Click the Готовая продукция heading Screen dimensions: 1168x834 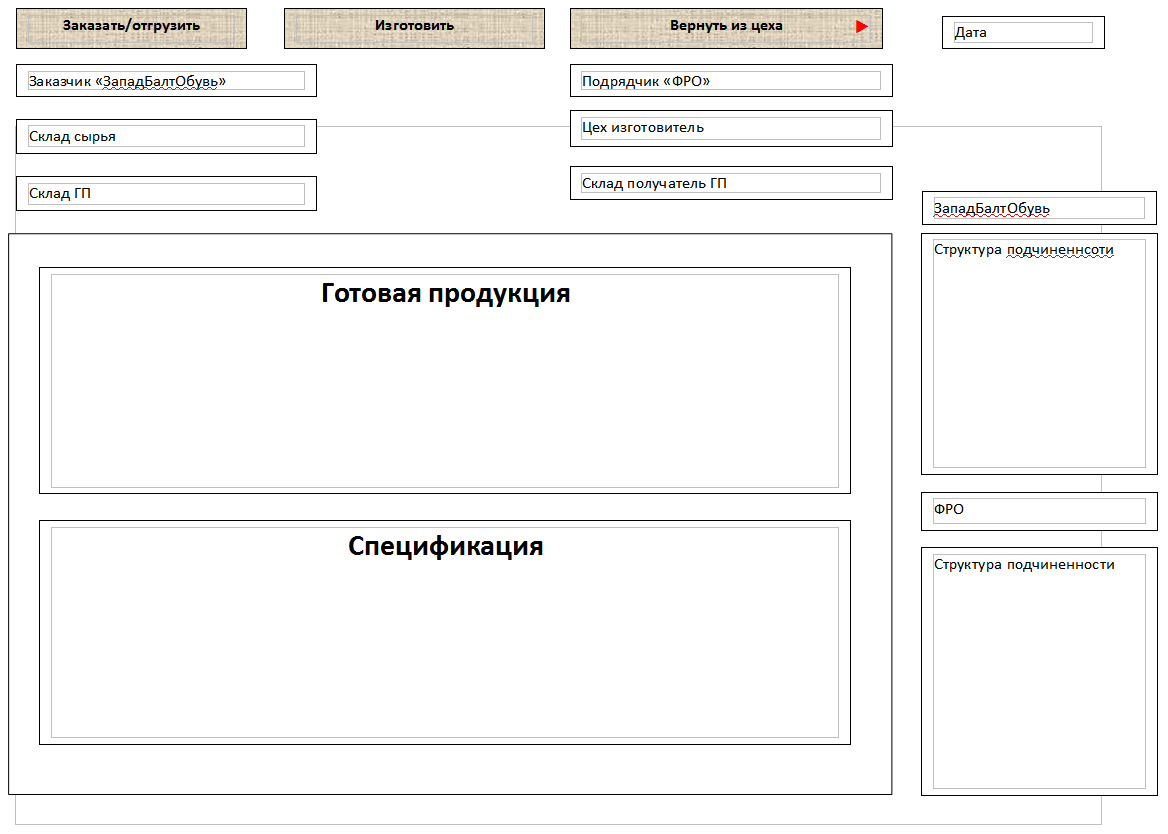445,294
